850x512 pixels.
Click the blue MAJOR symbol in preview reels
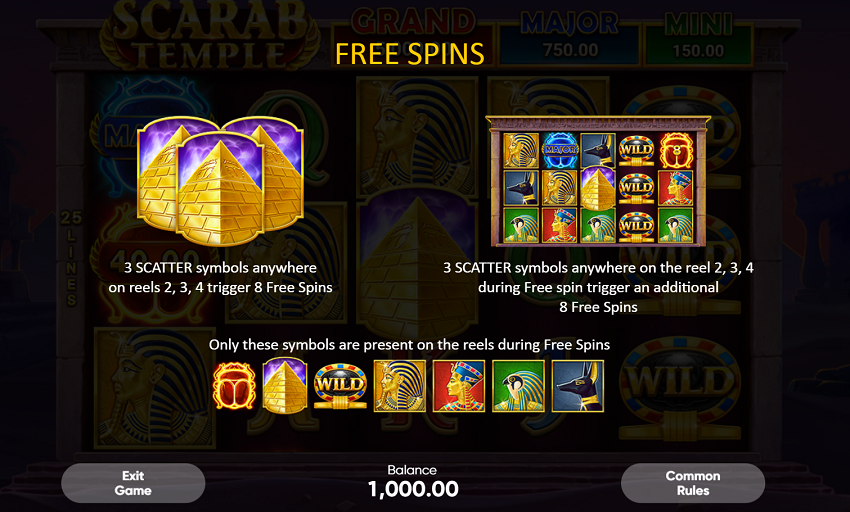coord(561,149)
